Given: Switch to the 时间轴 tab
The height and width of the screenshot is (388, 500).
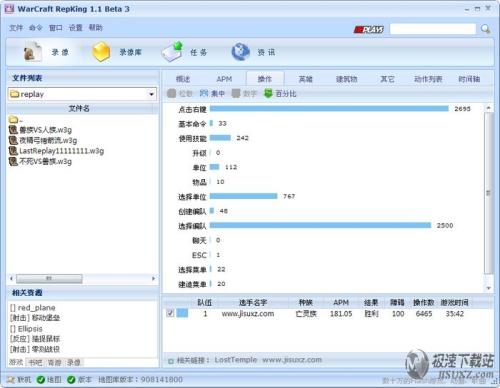Looking at the screenshot, I should click(x=469, y=79).
